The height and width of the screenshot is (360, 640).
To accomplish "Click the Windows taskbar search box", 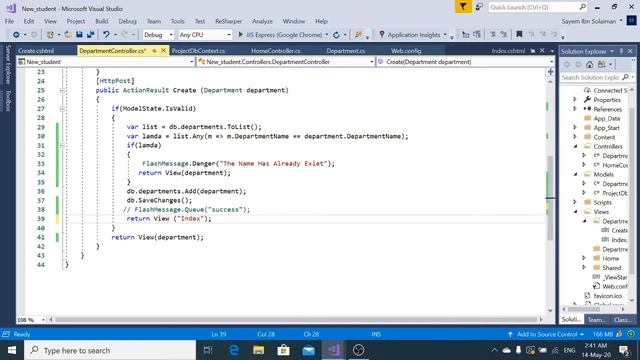I will coord(110,350).
